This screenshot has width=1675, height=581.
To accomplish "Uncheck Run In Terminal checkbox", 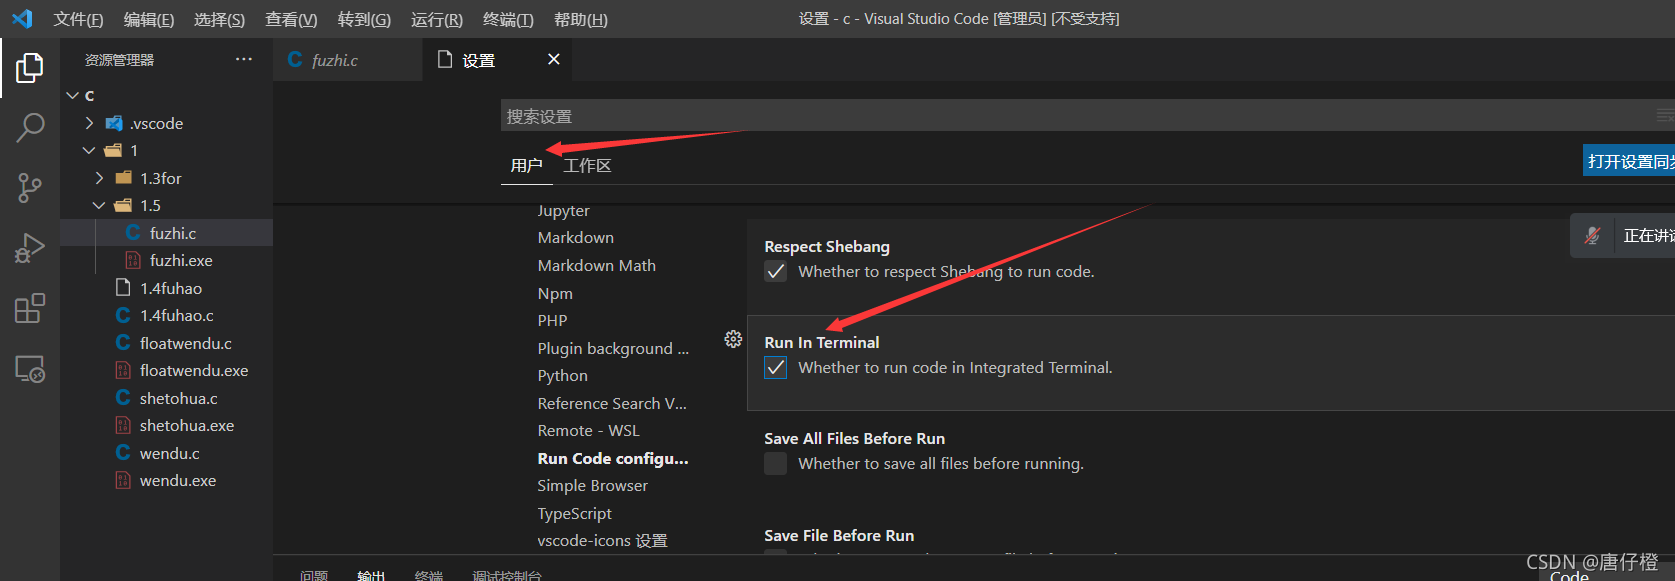I will 776,367.
